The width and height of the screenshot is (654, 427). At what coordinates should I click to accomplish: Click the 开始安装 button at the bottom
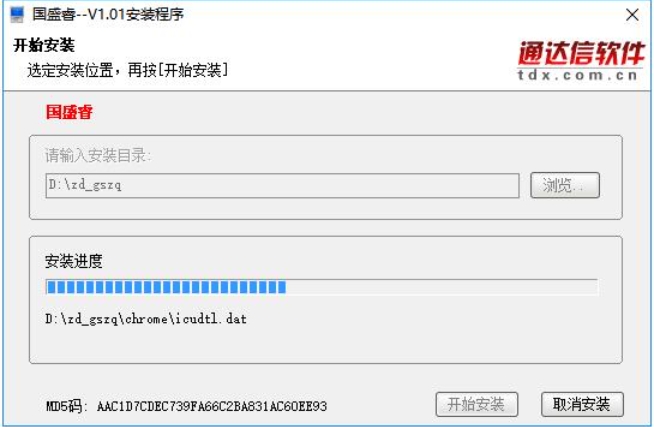click(x=477, y=404)
